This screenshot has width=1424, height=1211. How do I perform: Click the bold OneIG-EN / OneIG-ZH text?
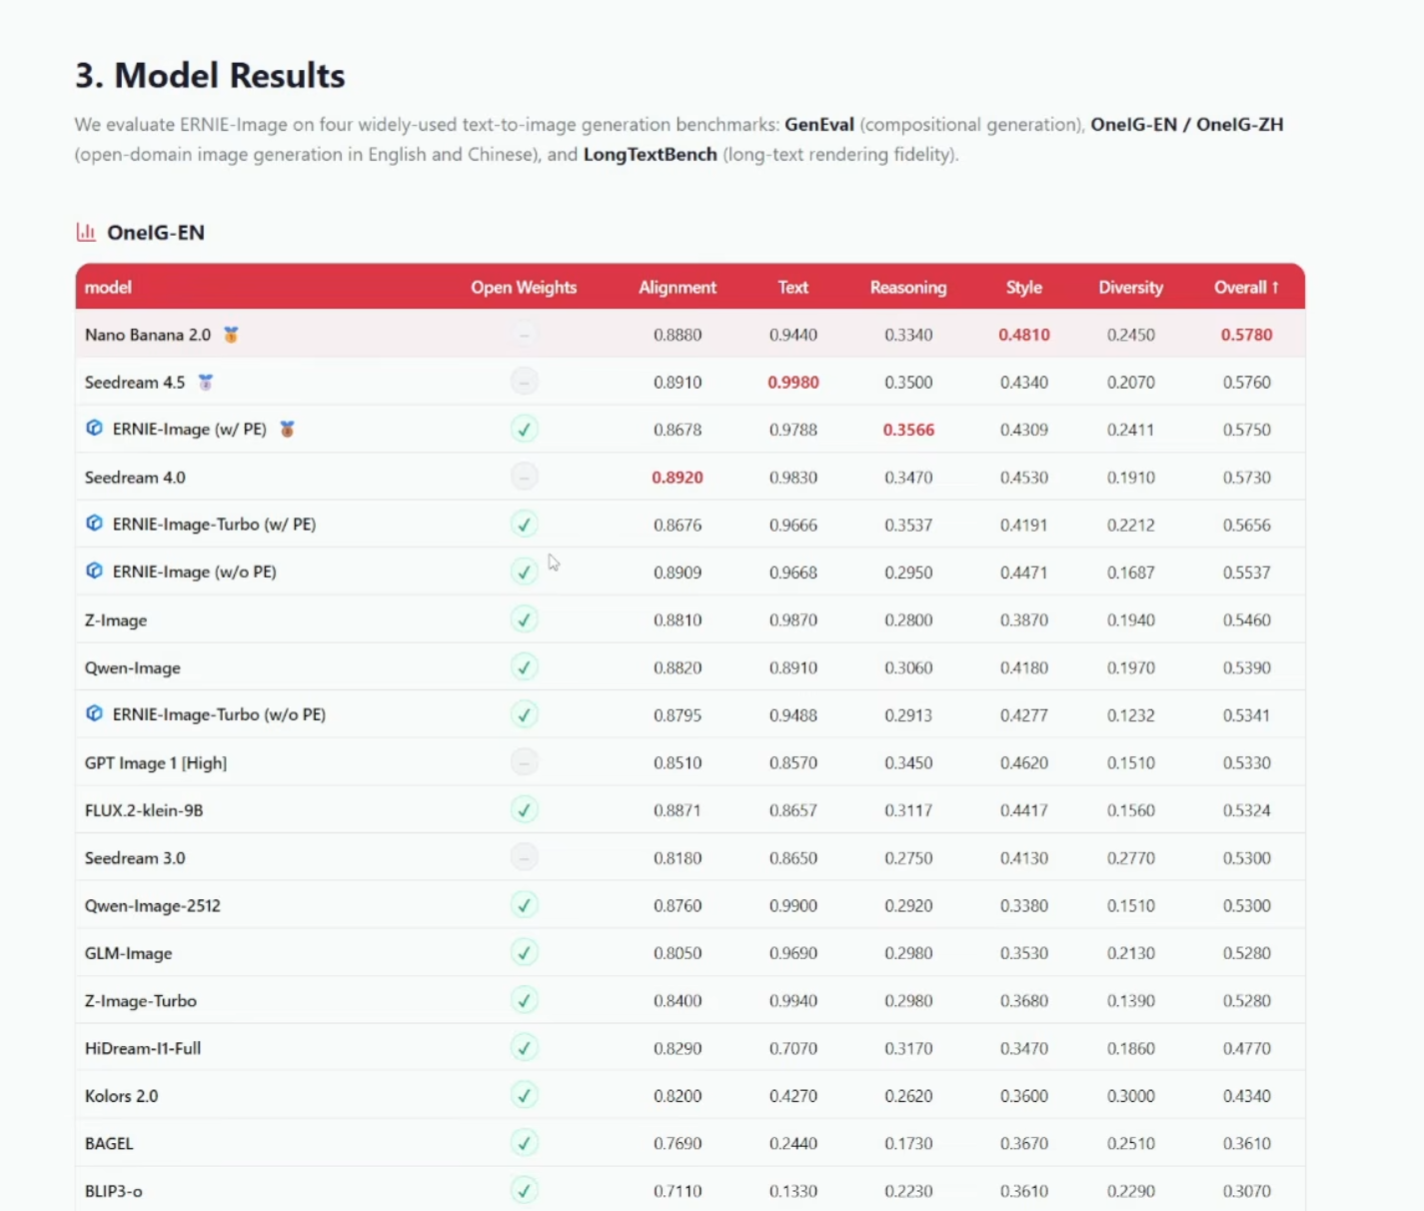pyautogui.click(x=1187, y=125)
